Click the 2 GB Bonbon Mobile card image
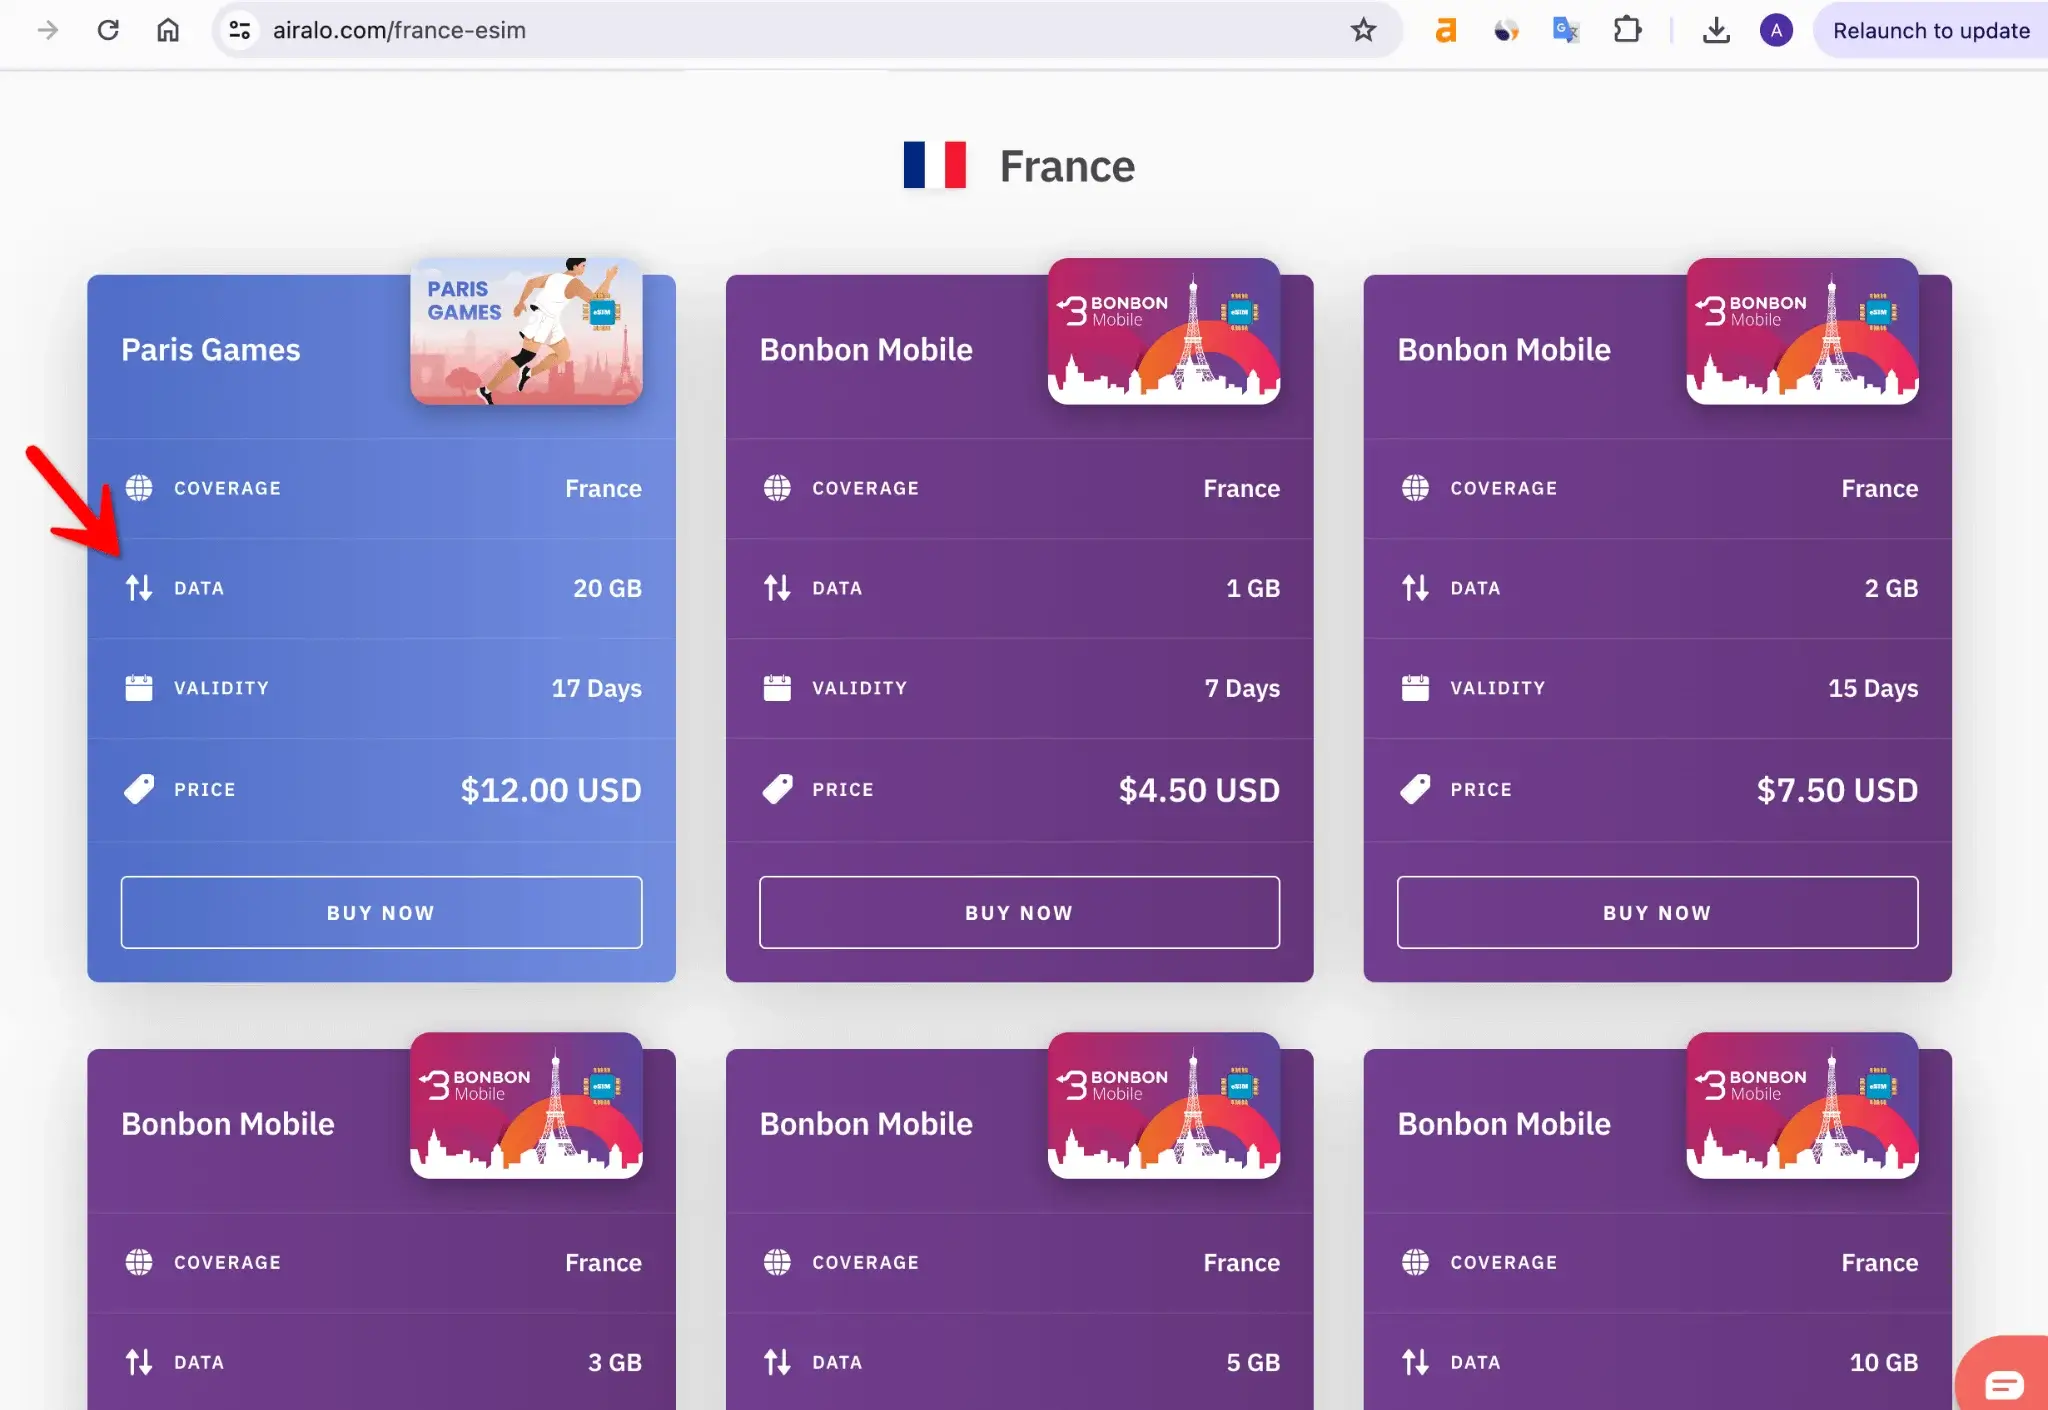The height and width of the screenshot is (1410, 2048). pos(1802,331)
